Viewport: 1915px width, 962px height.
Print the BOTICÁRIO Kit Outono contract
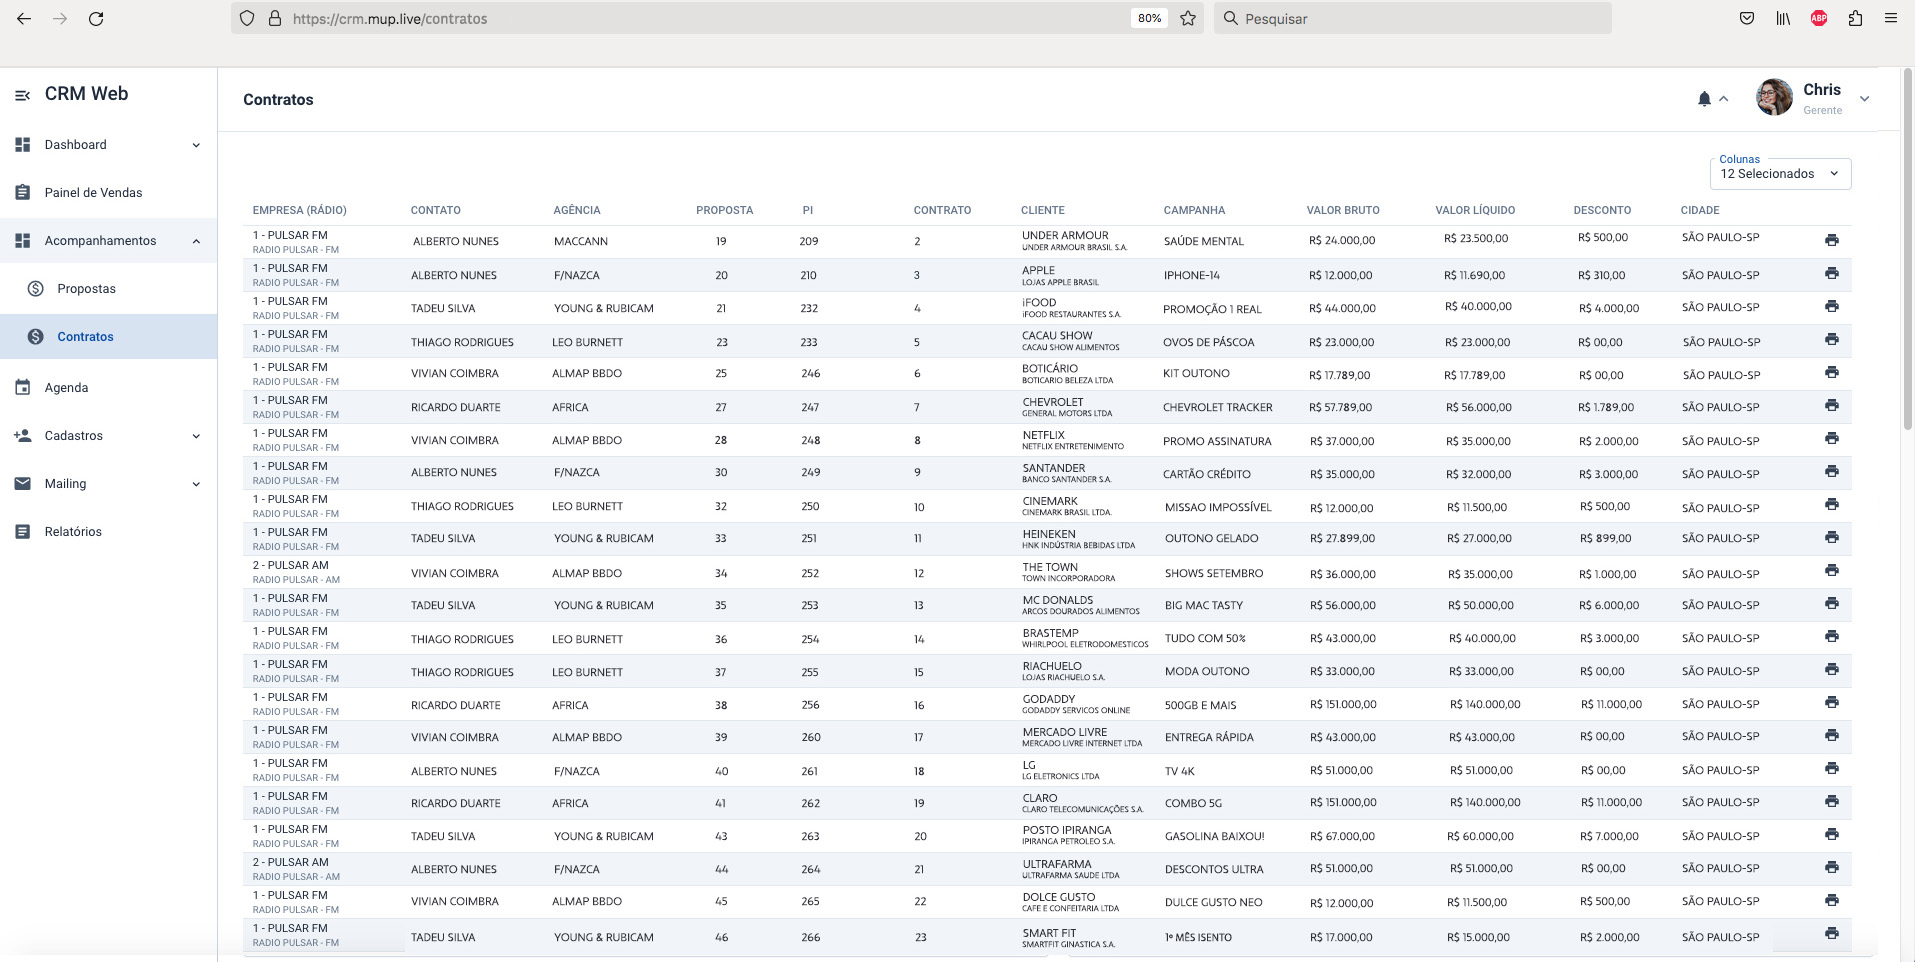pyautogui.click(x=1831, y=372)
